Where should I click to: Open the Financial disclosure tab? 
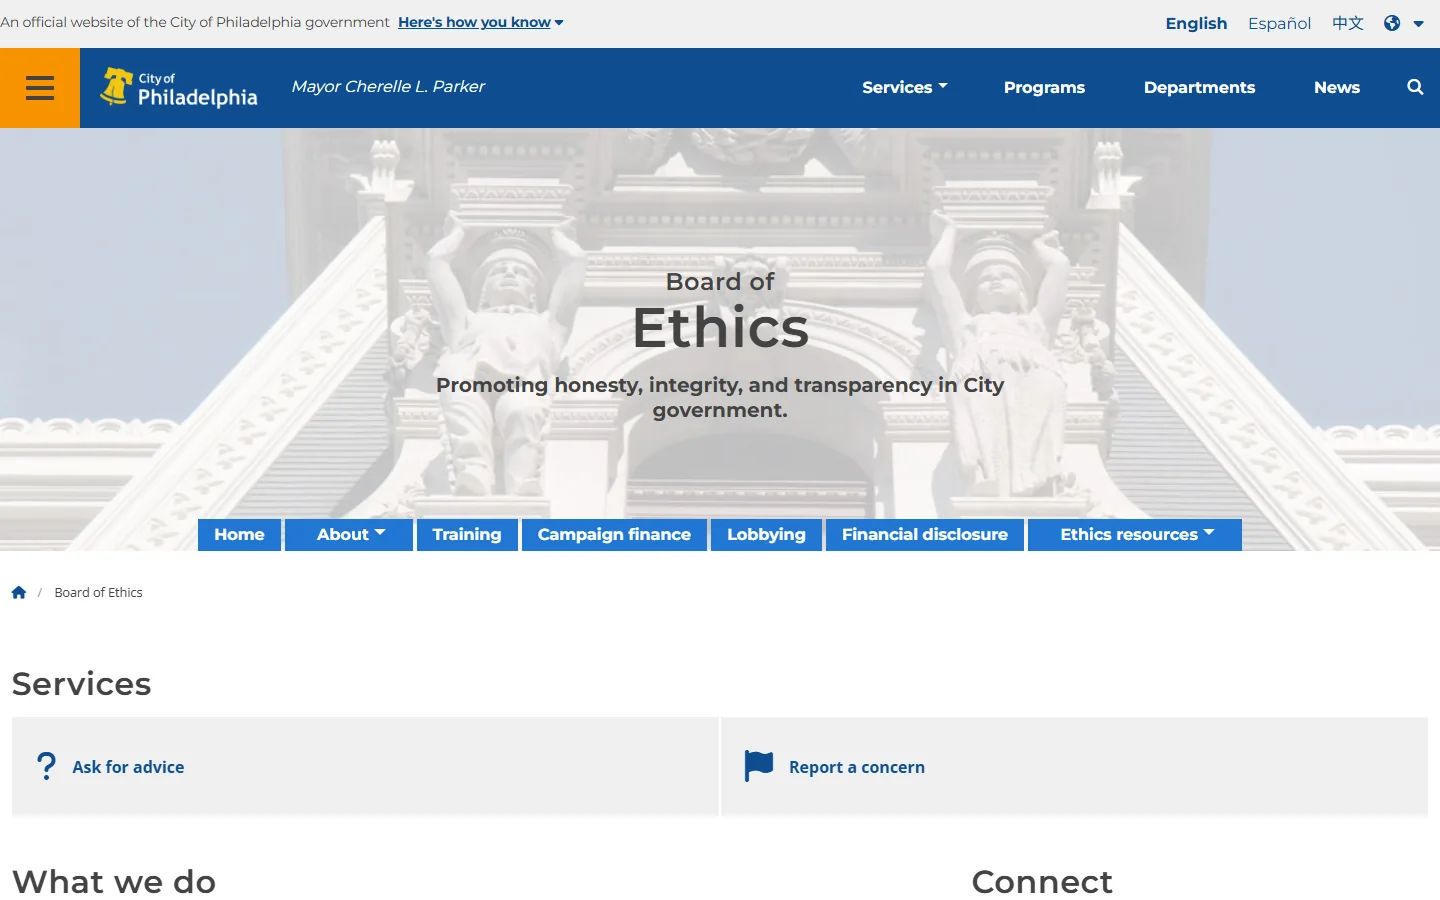coord(925,534)
